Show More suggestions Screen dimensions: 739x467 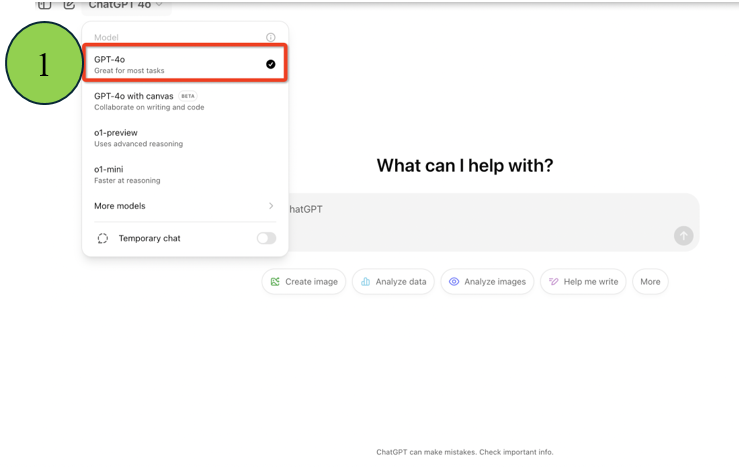coord(650,282)
